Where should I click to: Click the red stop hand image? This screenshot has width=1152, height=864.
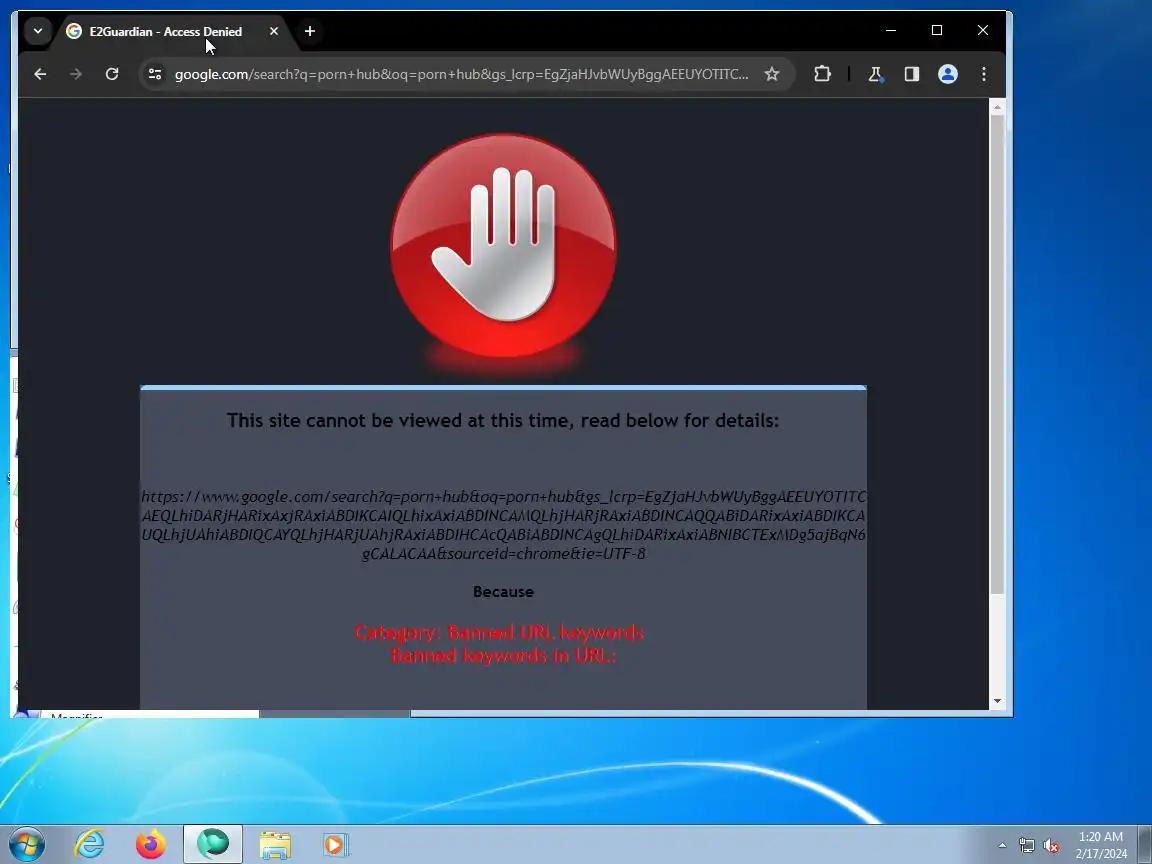tap(504, 246)
